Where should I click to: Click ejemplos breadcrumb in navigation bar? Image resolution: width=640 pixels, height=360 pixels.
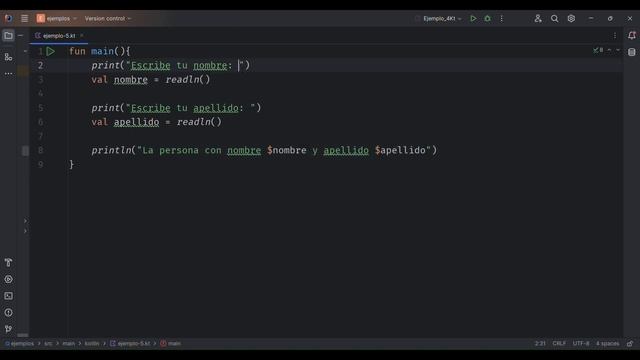point(20,344)
